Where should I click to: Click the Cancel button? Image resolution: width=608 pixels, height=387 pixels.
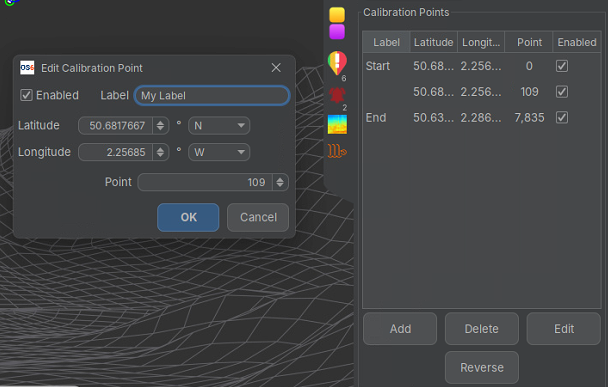pyautogui.click(x=258, y=217)
